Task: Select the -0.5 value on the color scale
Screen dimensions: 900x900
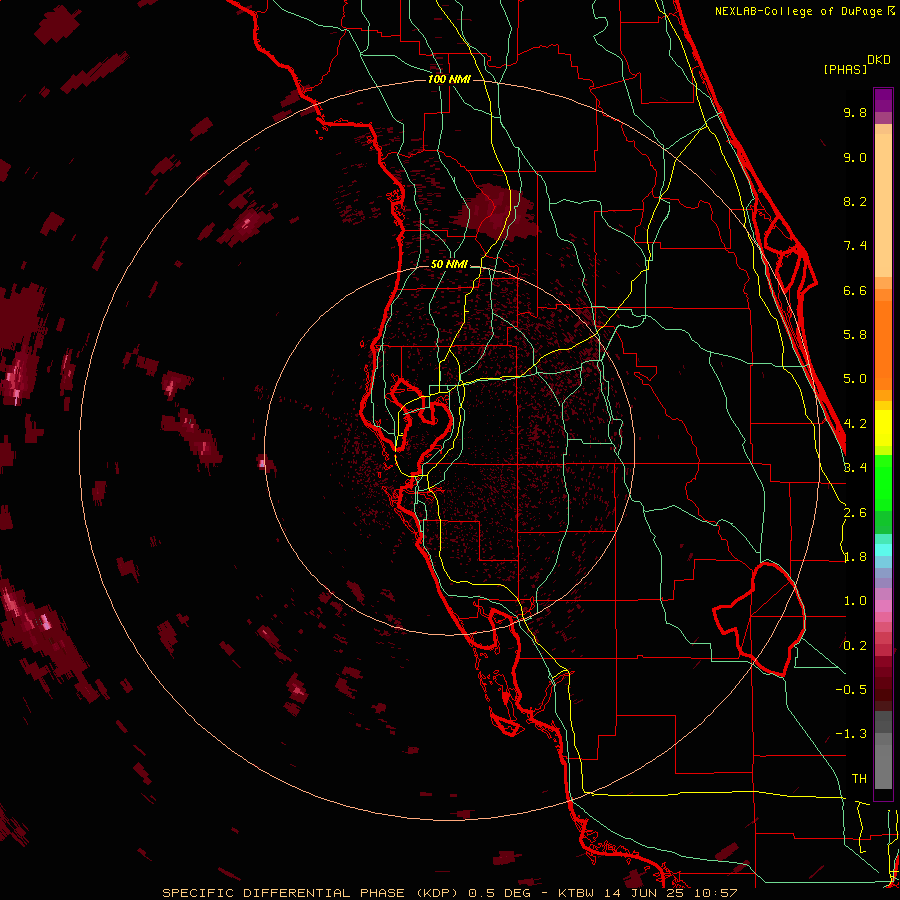Action: pos(851,690)
